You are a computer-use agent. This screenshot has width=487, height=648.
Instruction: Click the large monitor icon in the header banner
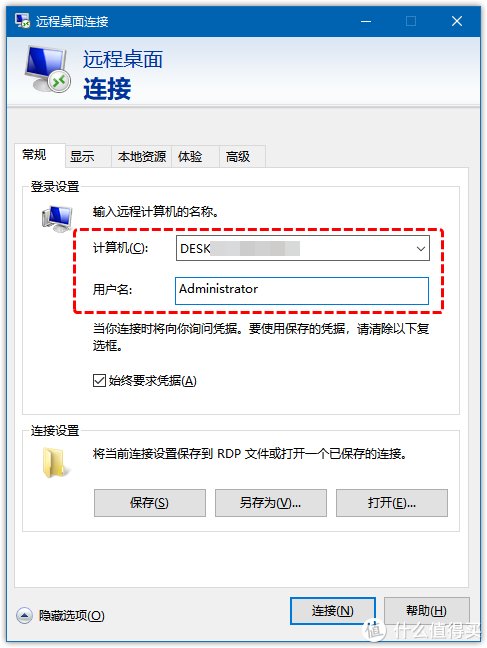coord(48,69)
